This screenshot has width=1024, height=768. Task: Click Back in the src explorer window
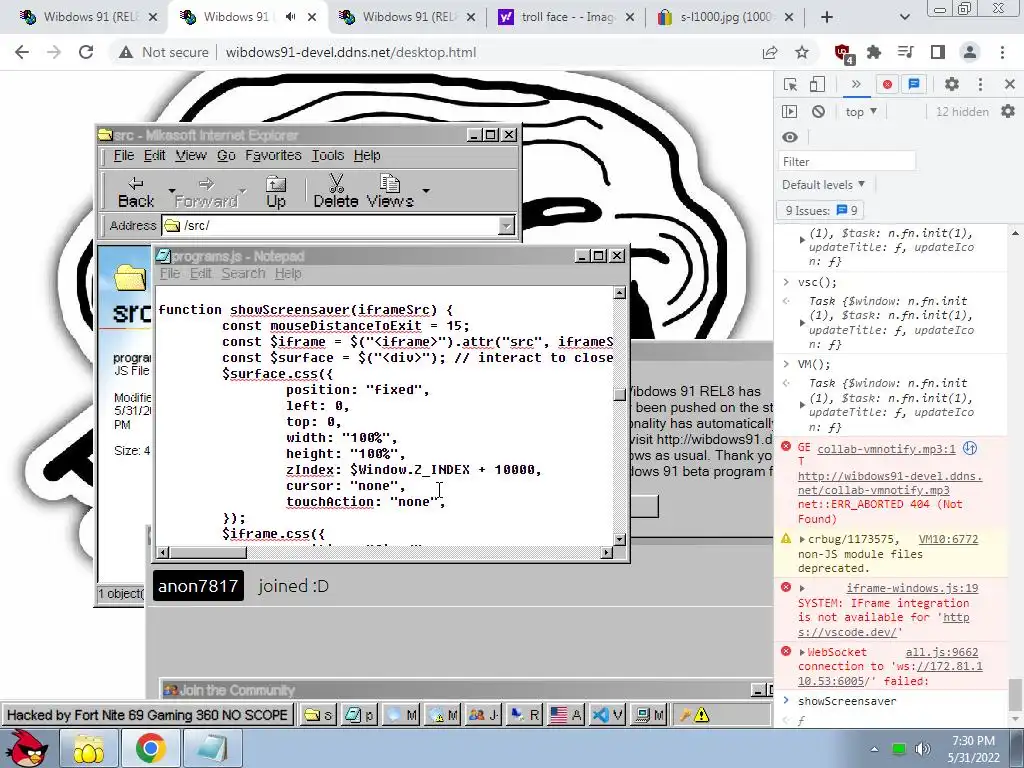(x=136, y=192)
